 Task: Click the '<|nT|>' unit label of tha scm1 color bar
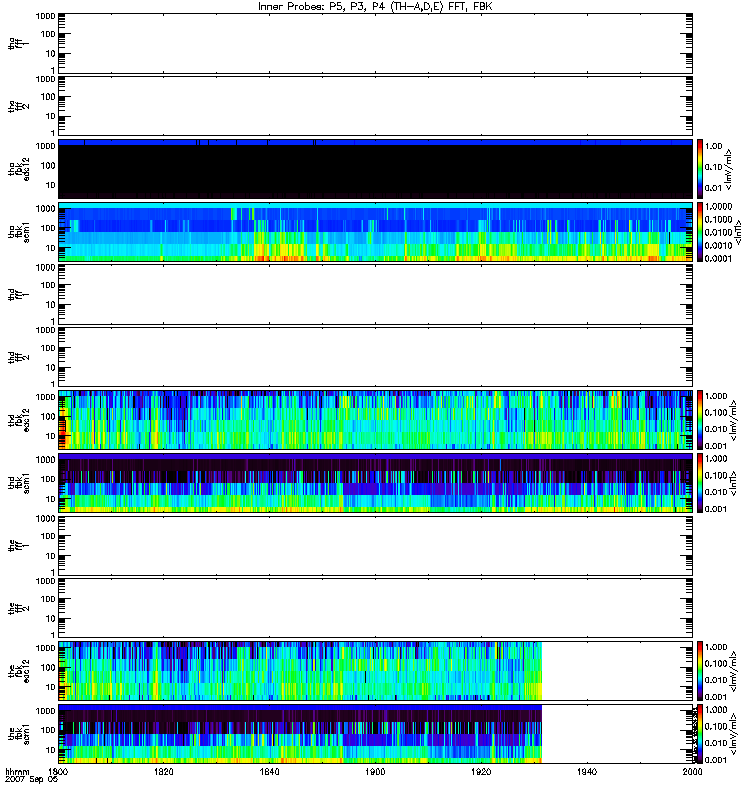click(x=738, y=232)
